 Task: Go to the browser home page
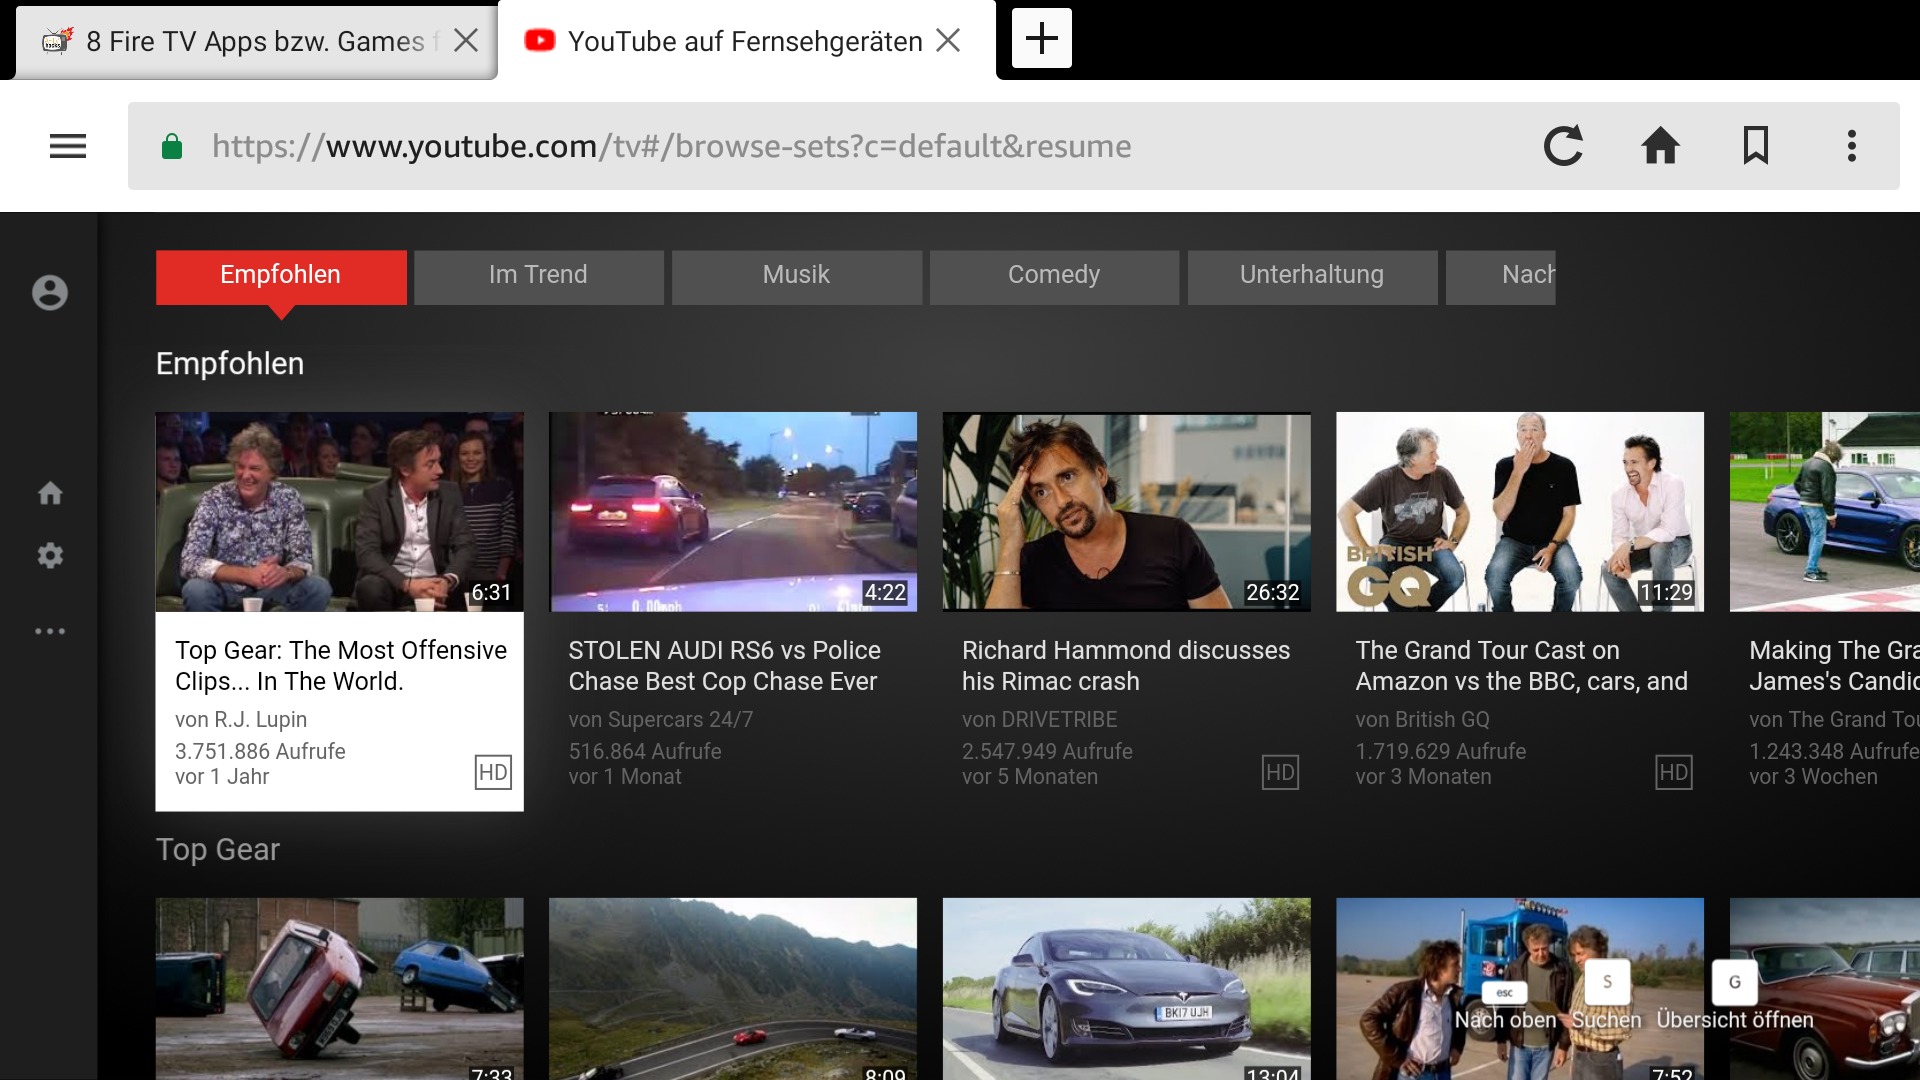point(1660,146)
